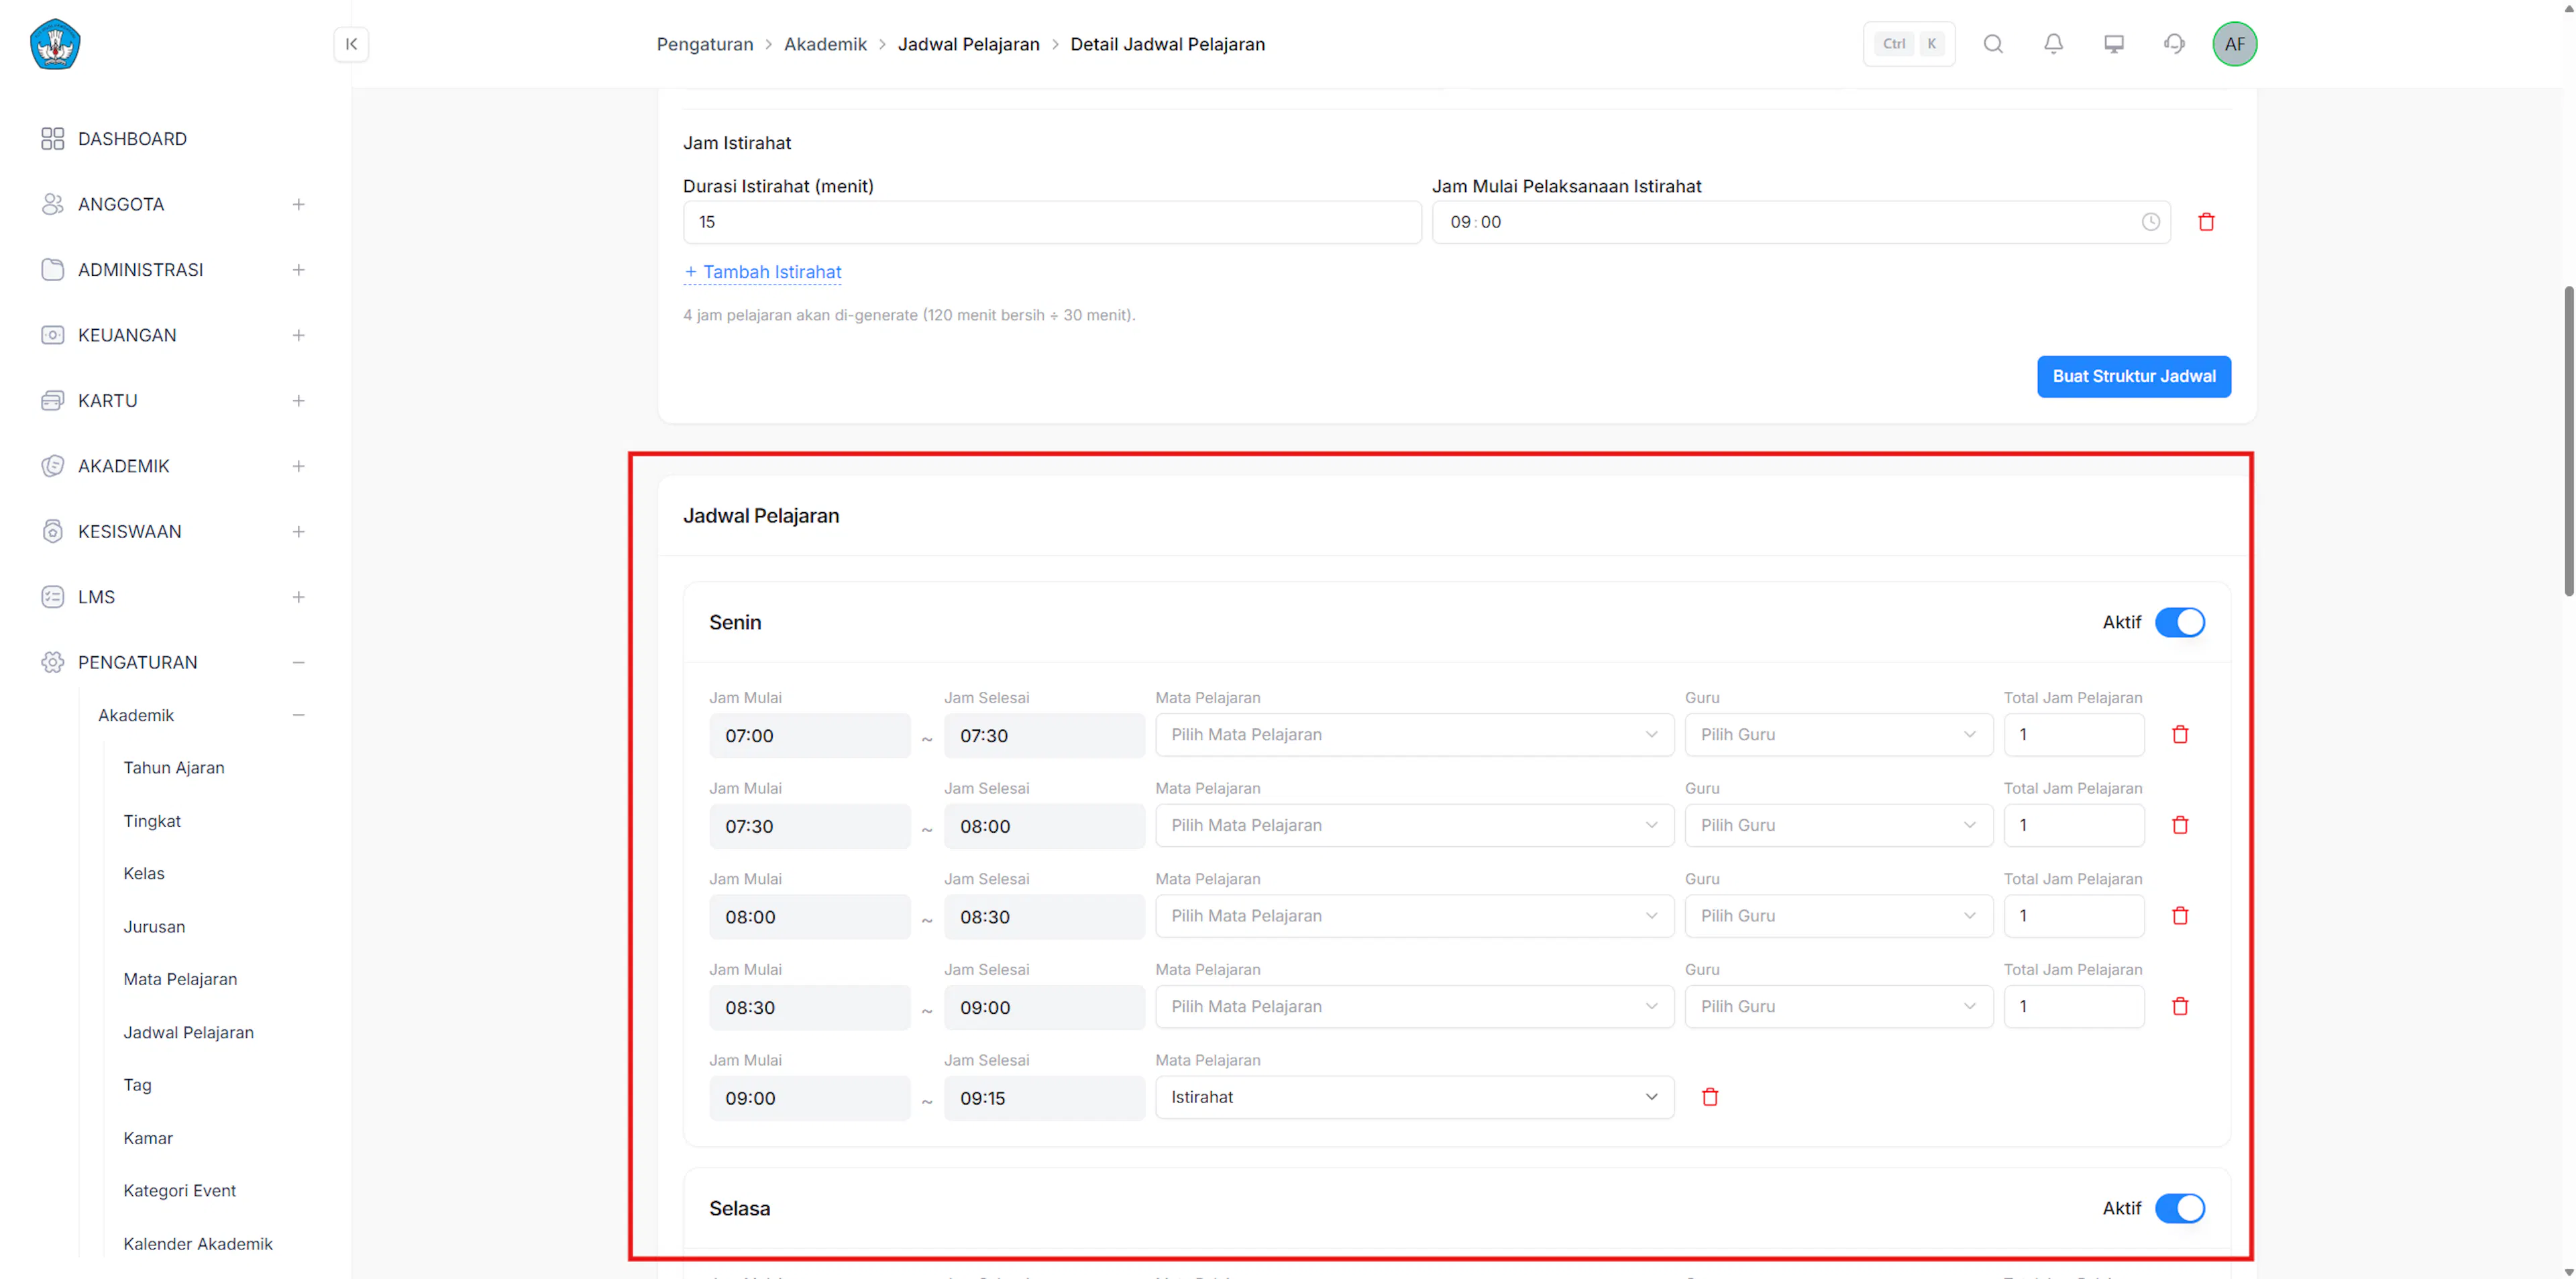Click the monitor display icon in header
The width and height of the screenshot is (2576, 1279).
click(2114, 44)
